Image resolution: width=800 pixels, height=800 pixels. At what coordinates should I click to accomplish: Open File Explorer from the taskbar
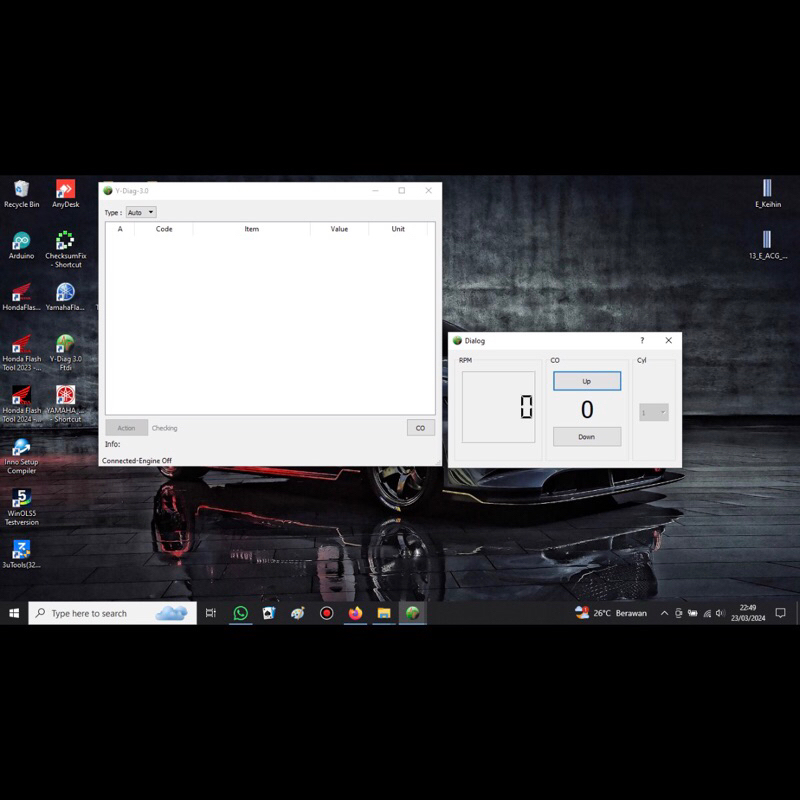point(384,613)
